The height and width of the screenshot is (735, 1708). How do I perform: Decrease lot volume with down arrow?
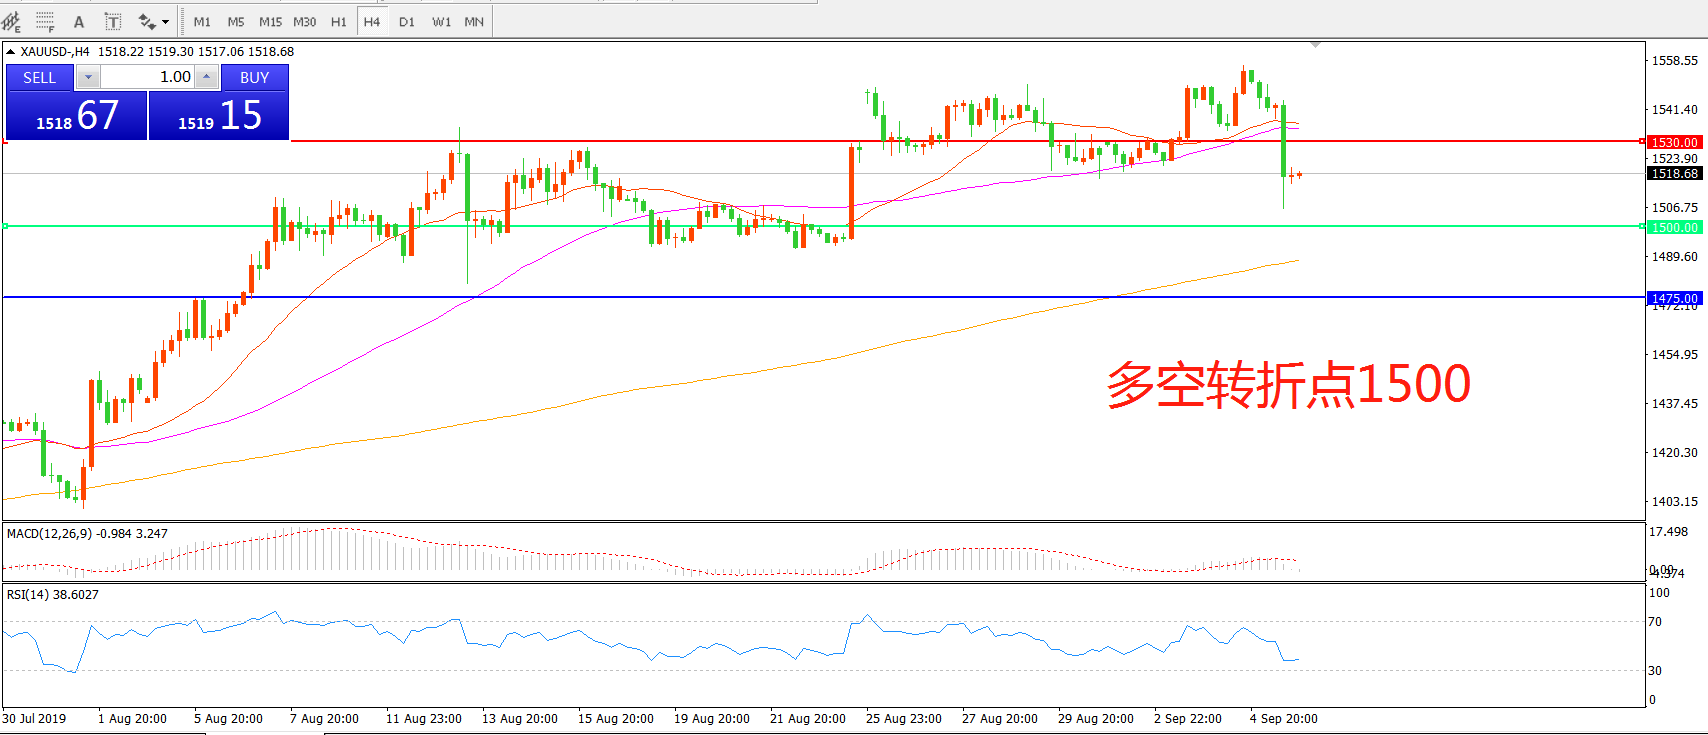(x=88, y=77)
